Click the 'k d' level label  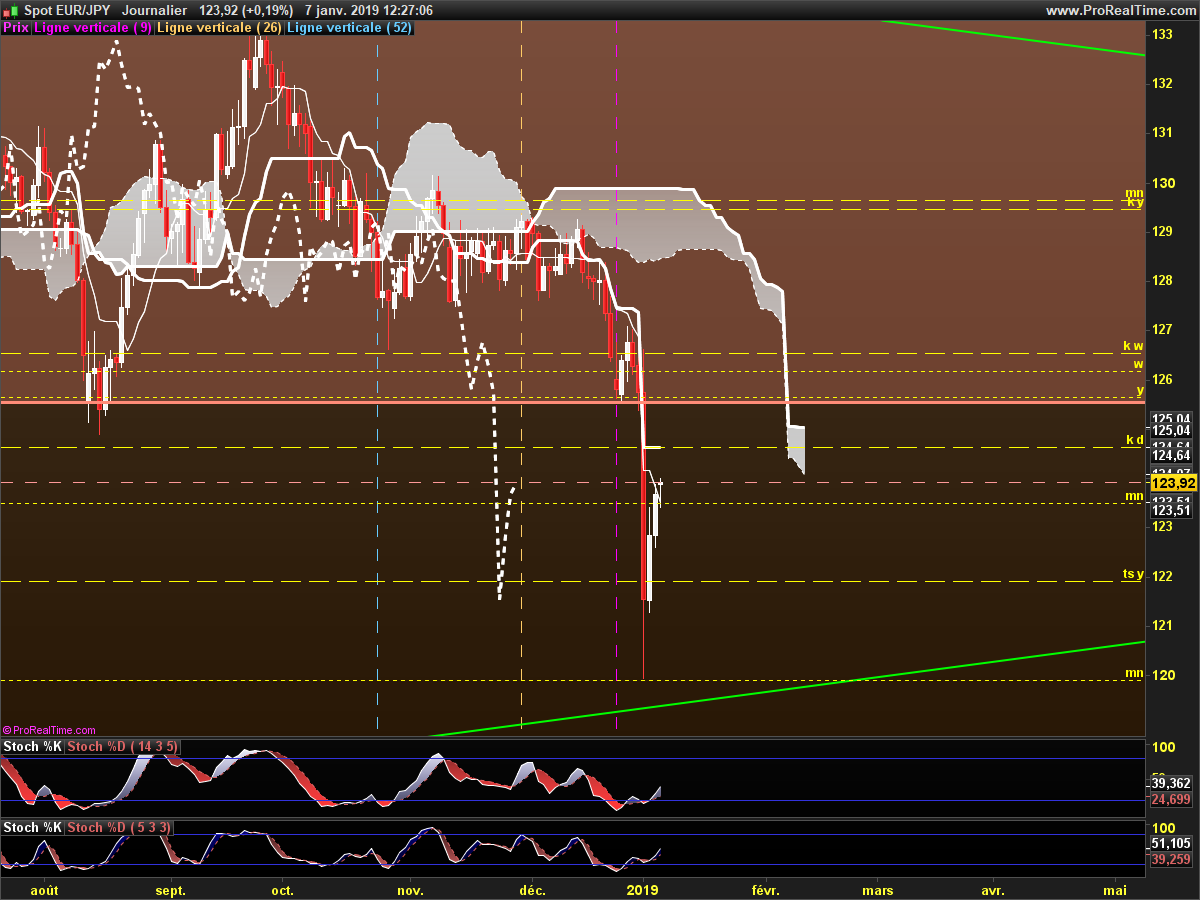pos(1134,440)
